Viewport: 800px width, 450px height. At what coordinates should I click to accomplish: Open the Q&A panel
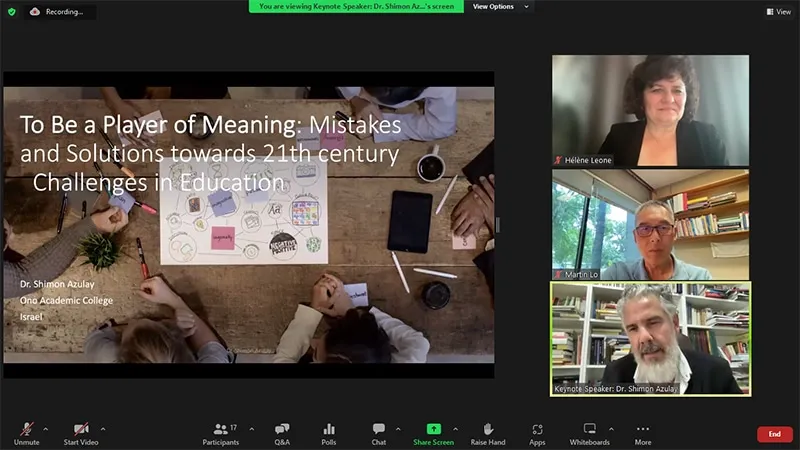pyautogui.click(x=282, y=432)
